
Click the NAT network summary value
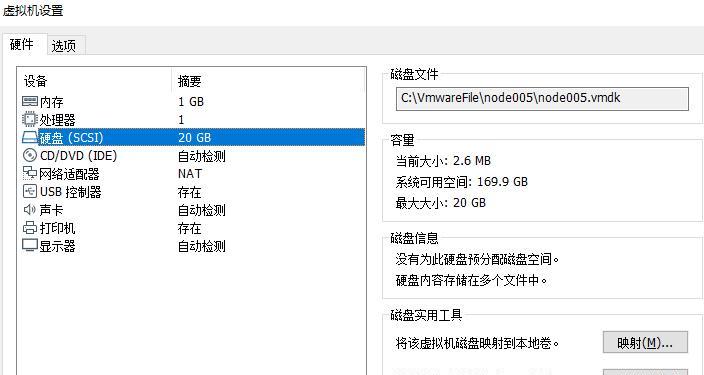tap(190, 174)
